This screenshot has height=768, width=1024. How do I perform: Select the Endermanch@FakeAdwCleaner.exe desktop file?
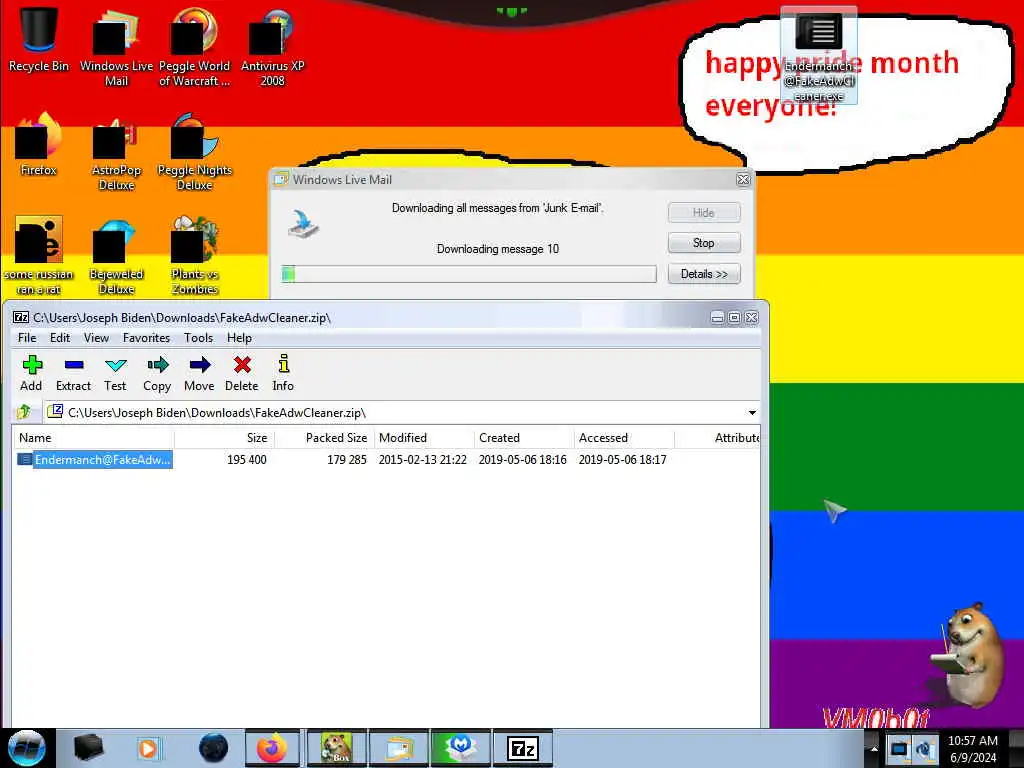(819, 56)
